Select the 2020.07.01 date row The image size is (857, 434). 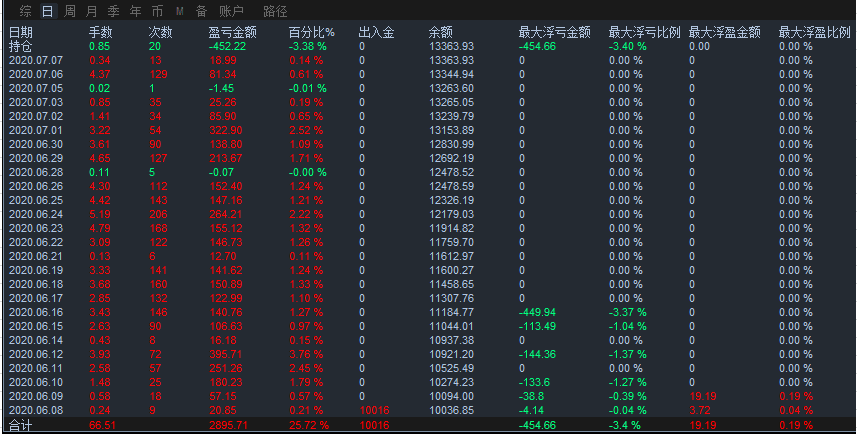[x=36, y=131]
